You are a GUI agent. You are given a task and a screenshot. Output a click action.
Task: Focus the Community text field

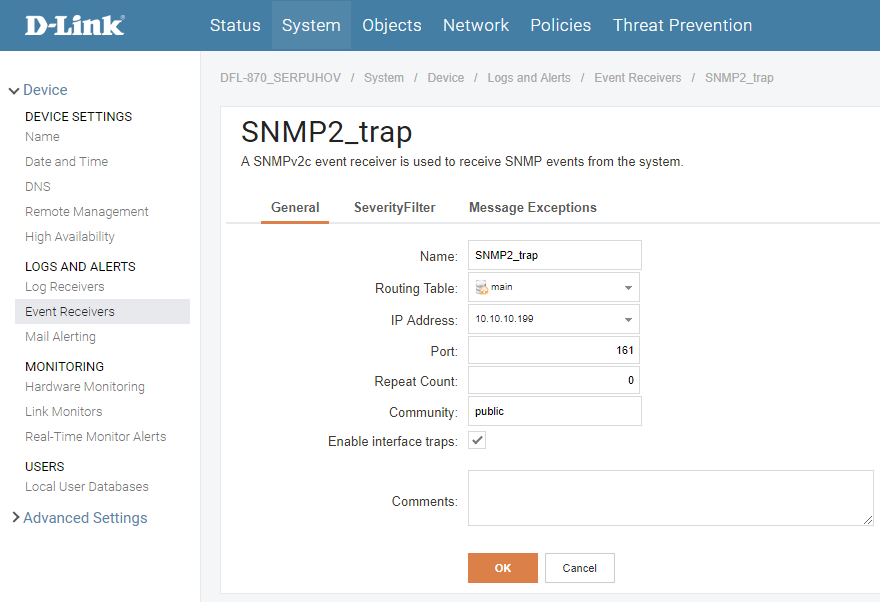pos(554,411)
